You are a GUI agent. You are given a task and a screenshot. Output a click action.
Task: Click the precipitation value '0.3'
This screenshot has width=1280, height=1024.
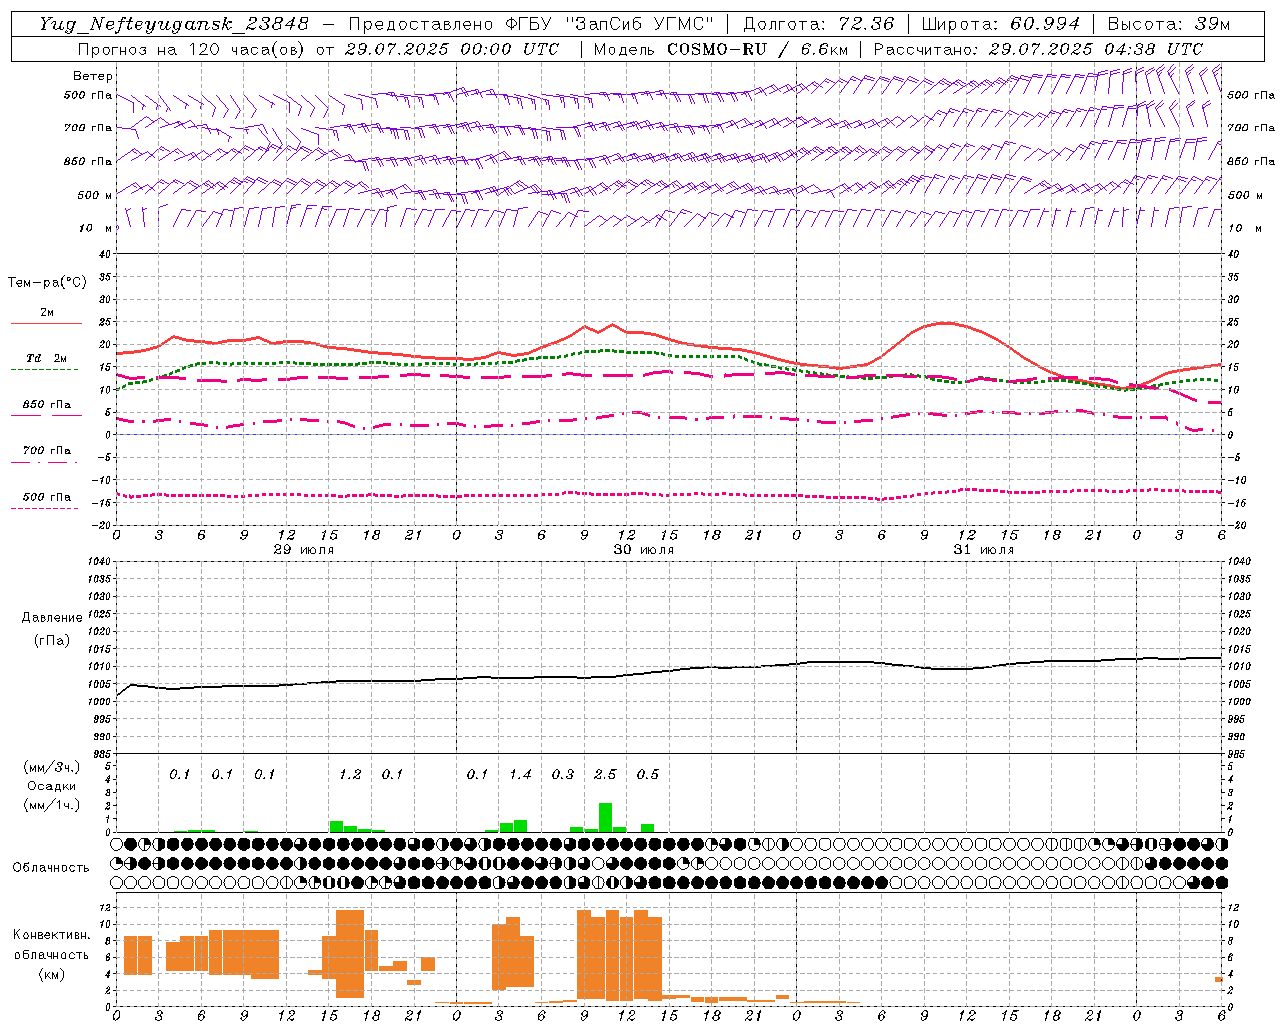563,775
